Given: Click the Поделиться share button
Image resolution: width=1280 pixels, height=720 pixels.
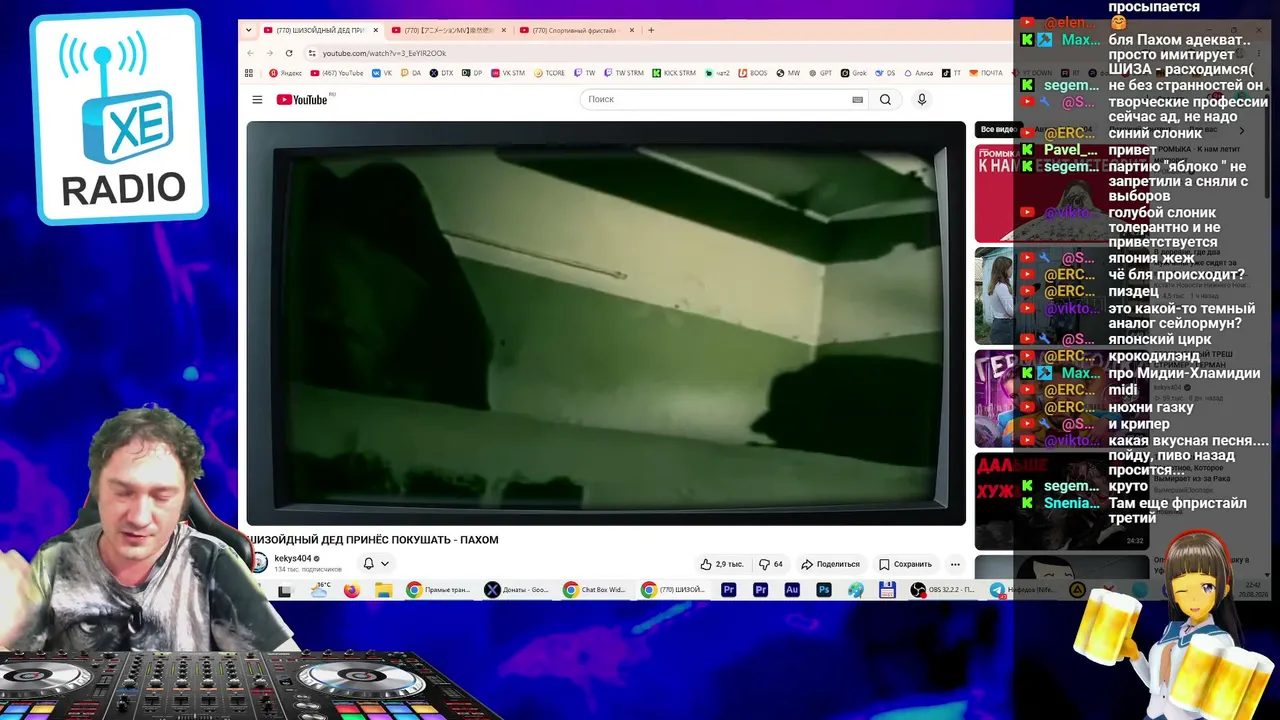Looking at the screenshot, I should pos(830,564).
